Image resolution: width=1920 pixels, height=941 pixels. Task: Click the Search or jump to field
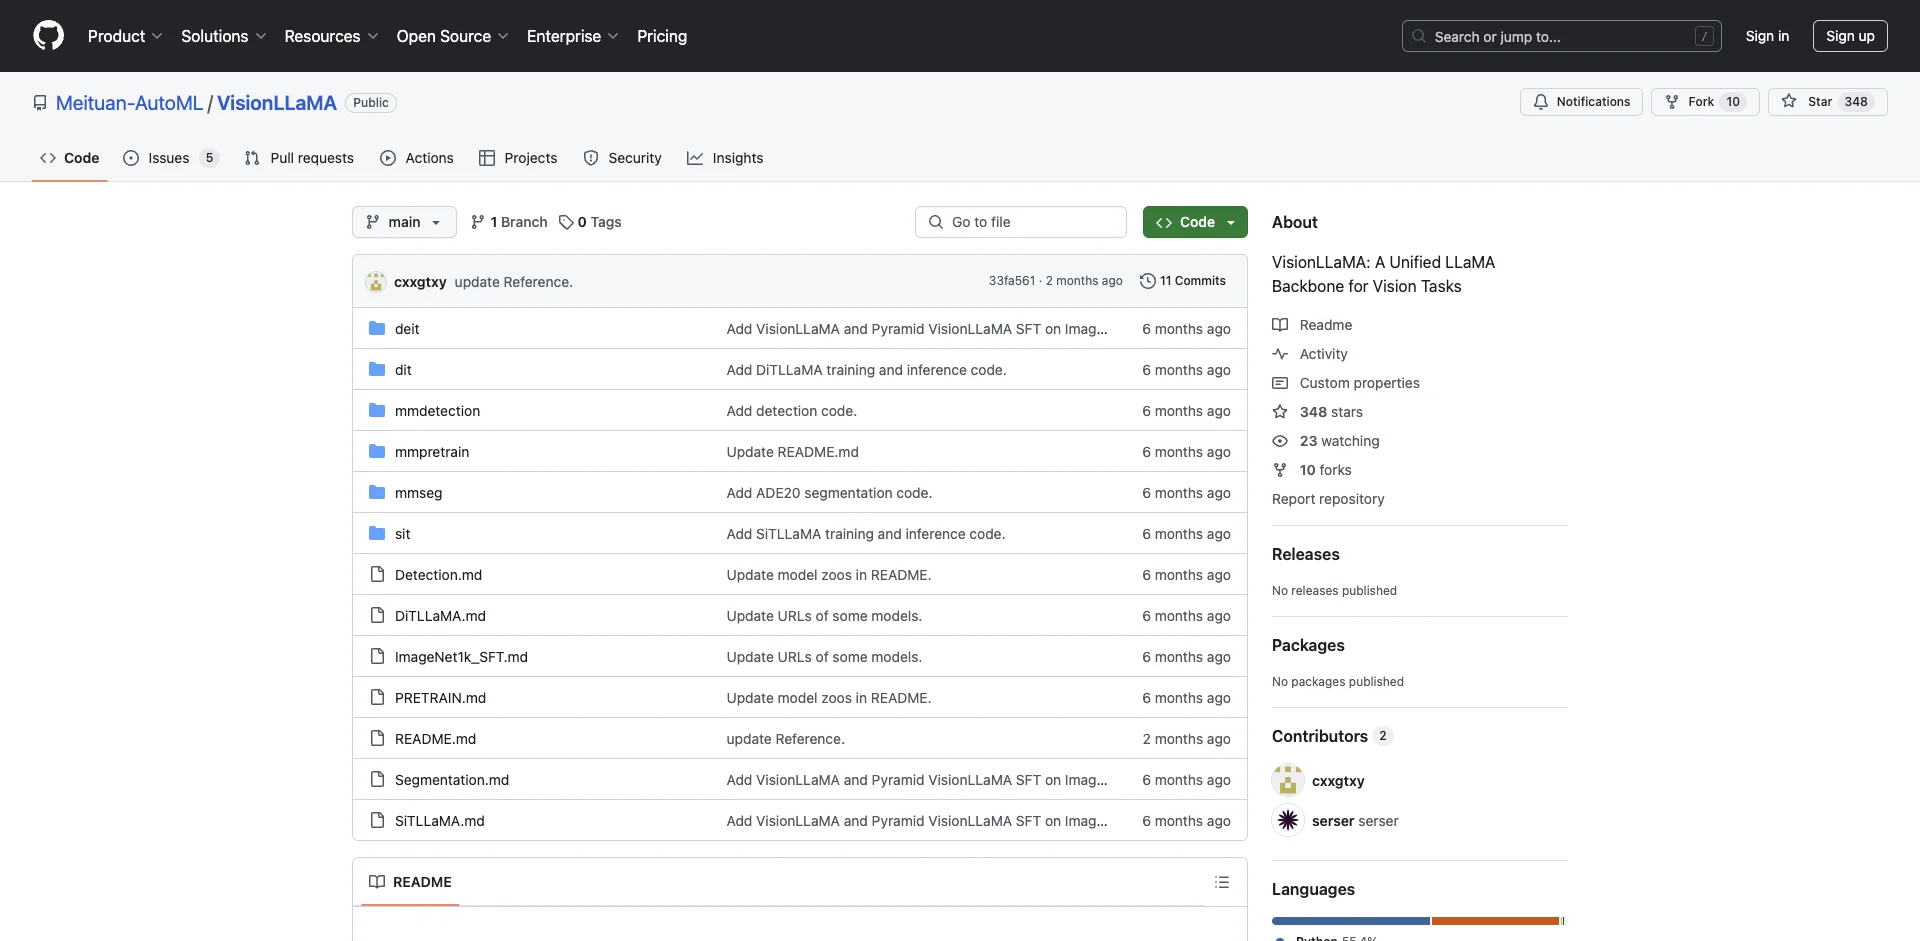(x=1561, y=36)
